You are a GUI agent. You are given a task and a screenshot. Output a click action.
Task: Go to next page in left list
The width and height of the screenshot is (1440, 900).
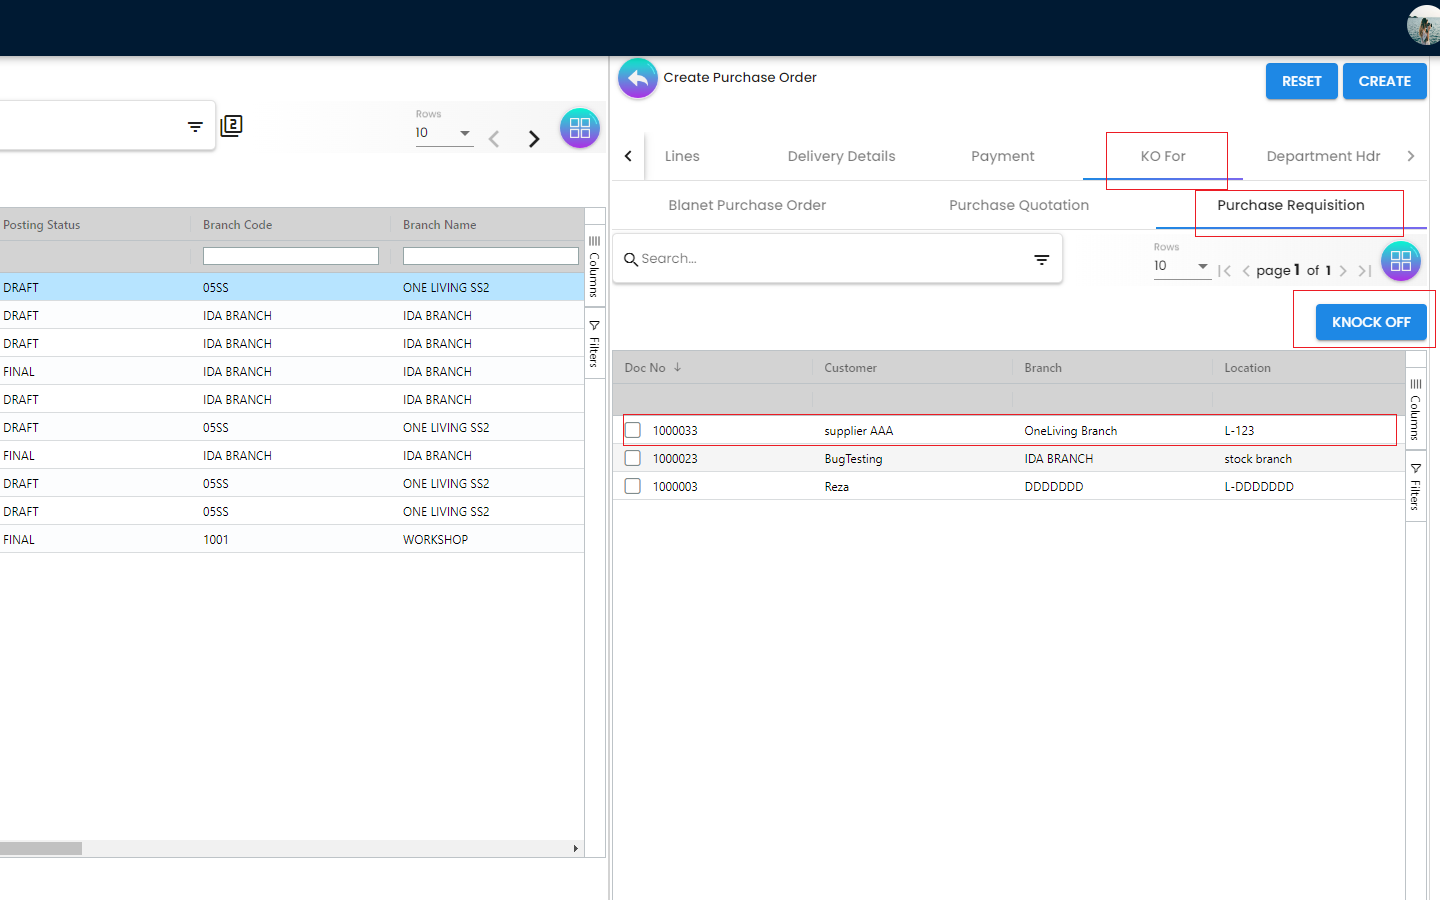click(534, 139)
